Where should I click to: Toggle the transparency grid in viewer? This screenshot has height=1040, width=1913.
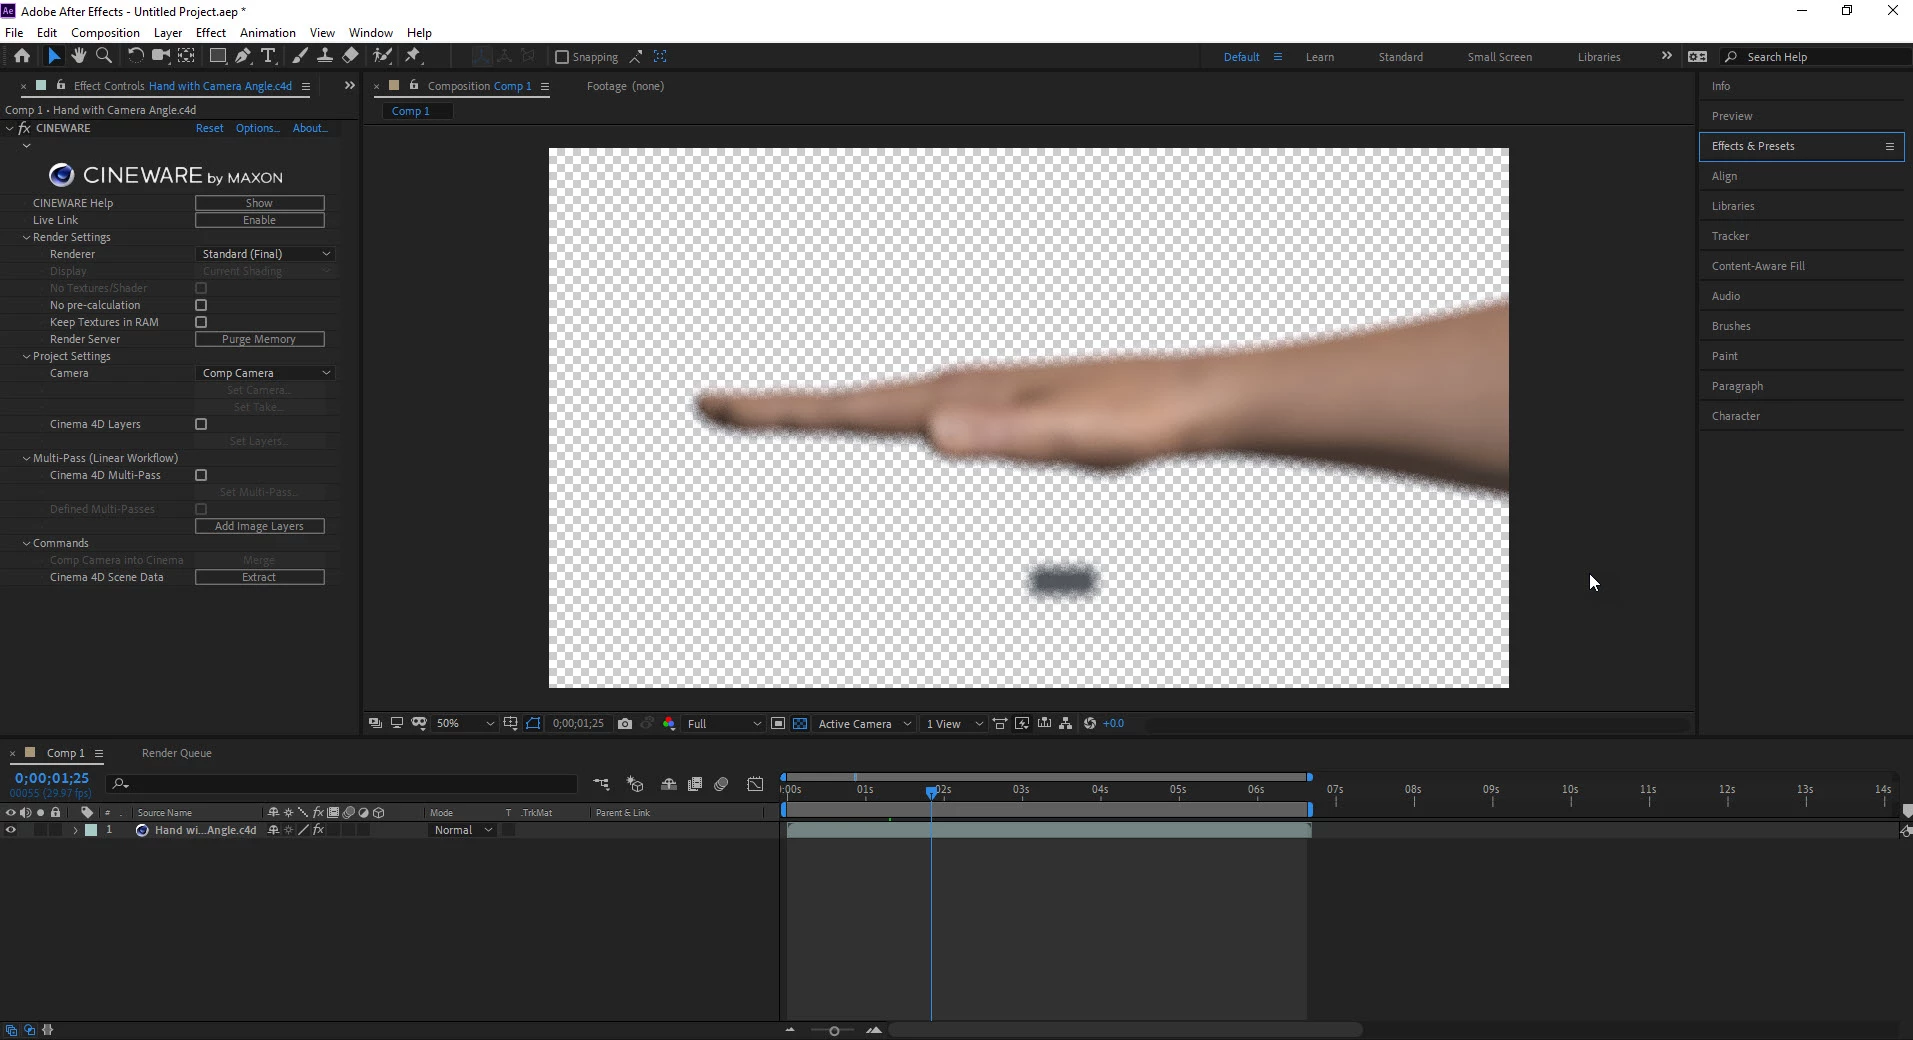tap(800, 723)
